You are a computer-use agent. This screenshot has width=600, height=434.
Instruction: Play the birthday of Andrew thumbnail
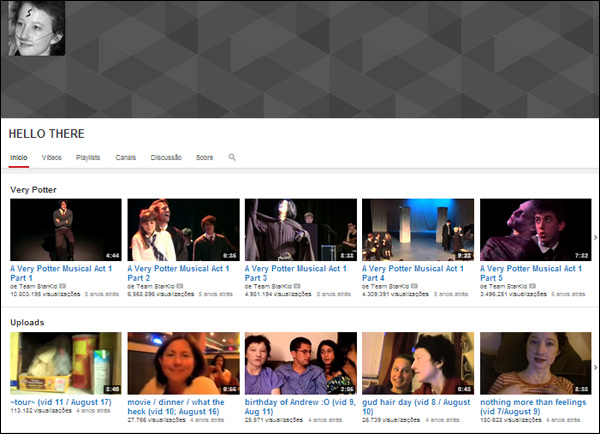[301, 363]
